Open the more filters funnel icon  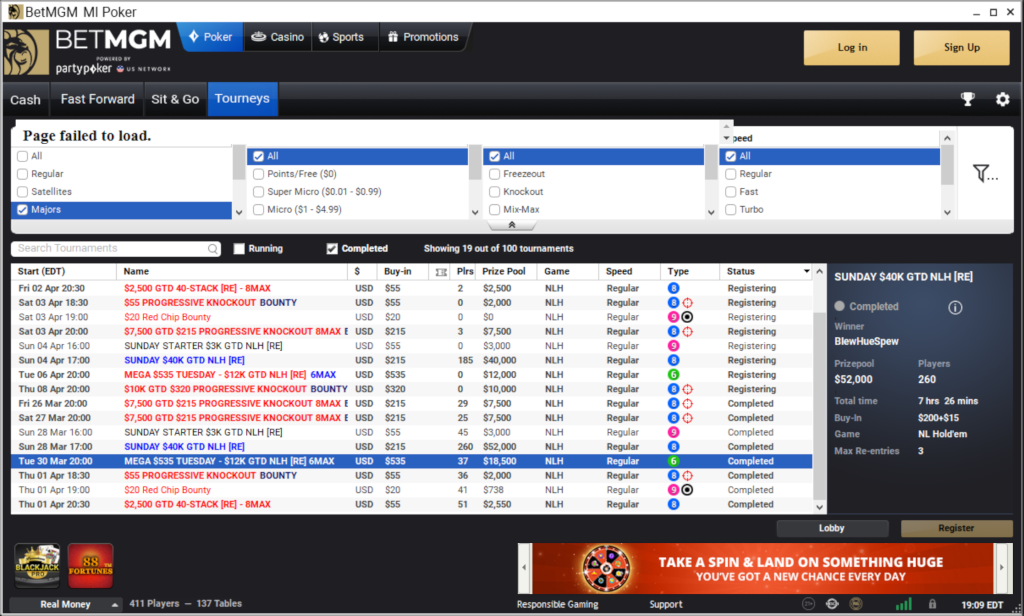(985, 173)
